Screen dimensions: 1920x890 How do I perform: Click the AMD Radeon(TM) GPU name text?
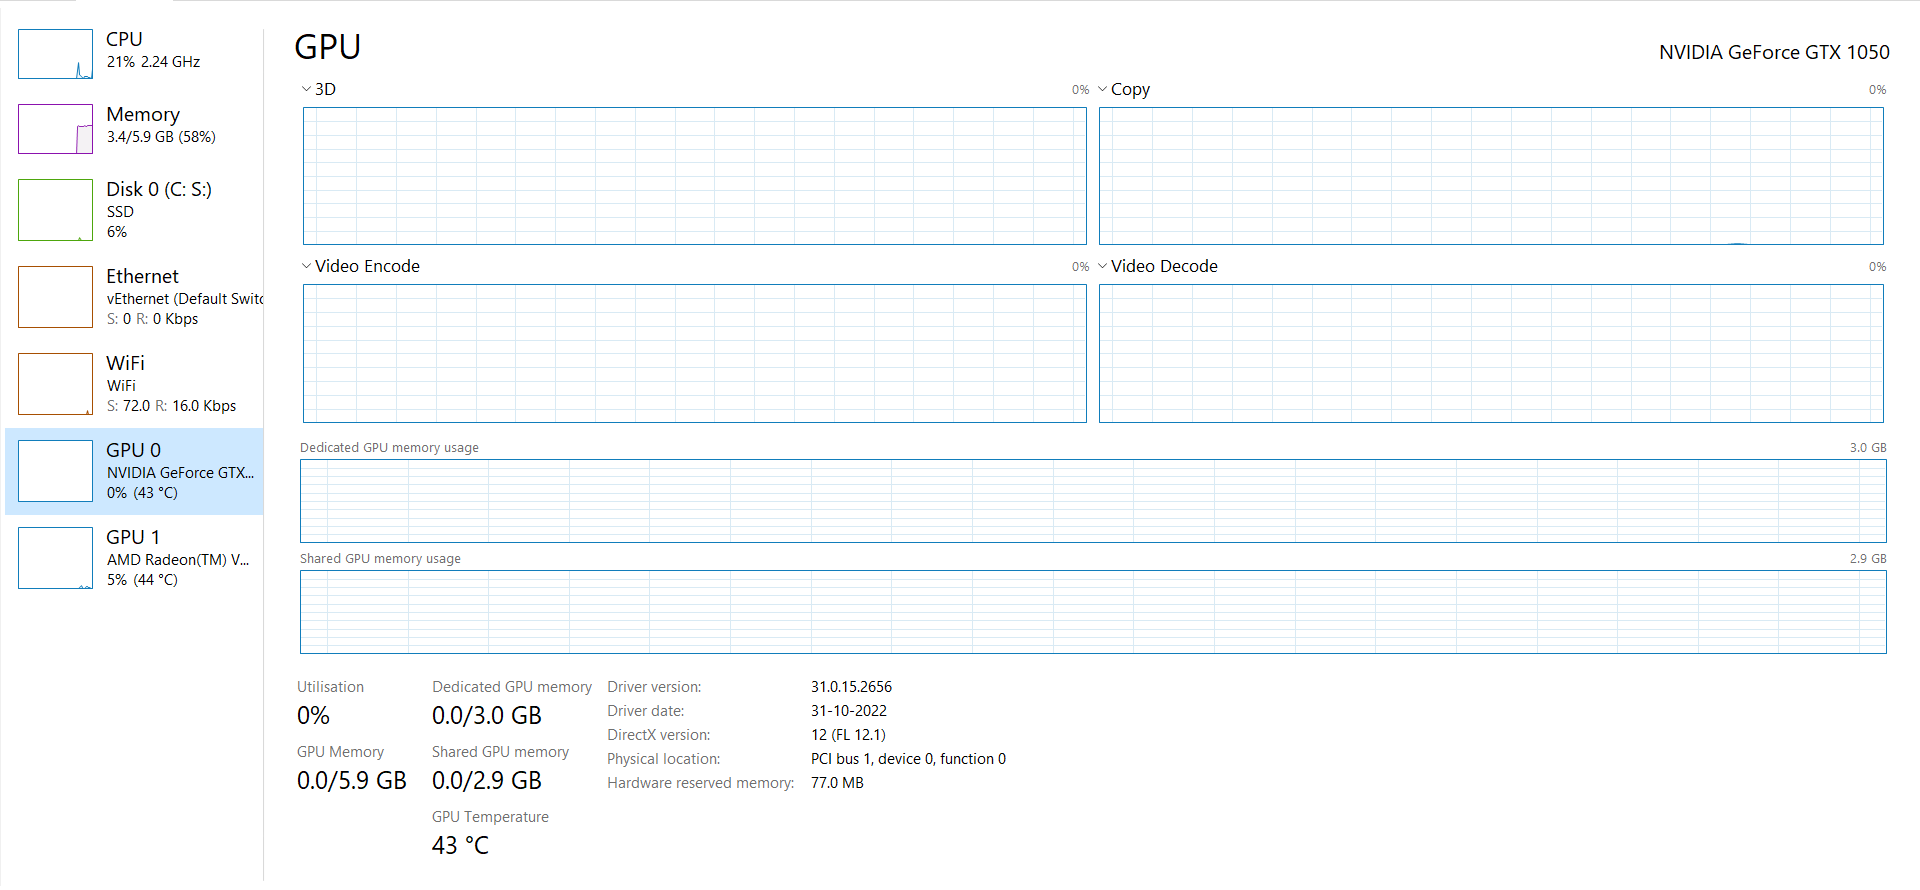coord(178,560)
